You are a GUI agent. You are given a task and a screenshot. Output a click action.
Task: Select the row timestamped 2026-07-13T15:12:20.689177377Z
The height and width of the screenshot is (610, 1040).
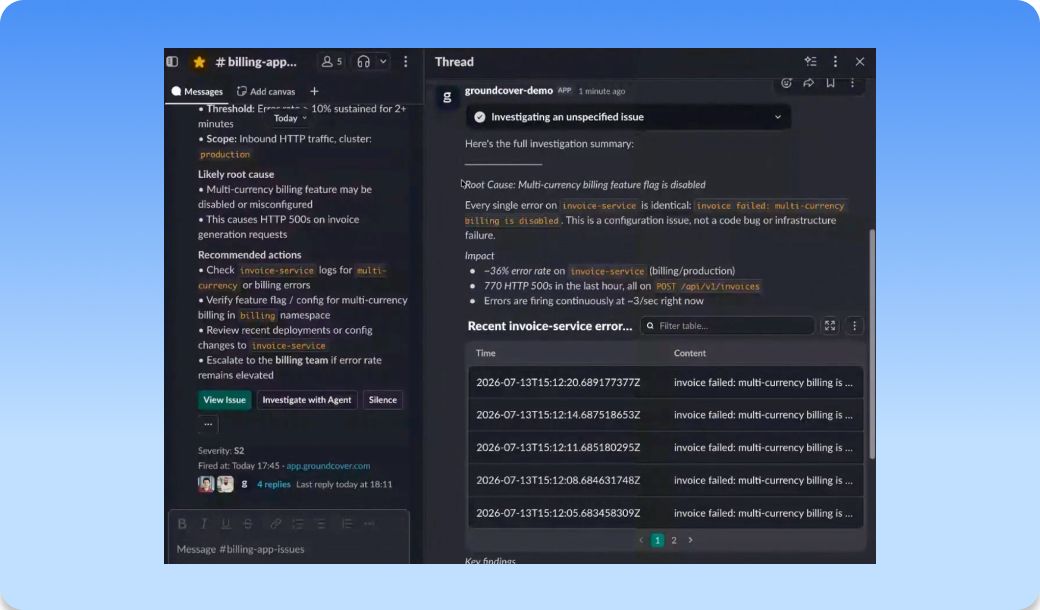(x=666, y=383)
